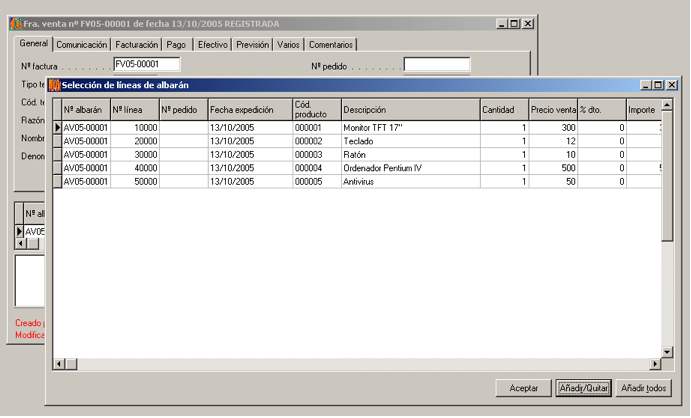Click the Aceptar button
691x418 pixels.
(x=524, y=388)
